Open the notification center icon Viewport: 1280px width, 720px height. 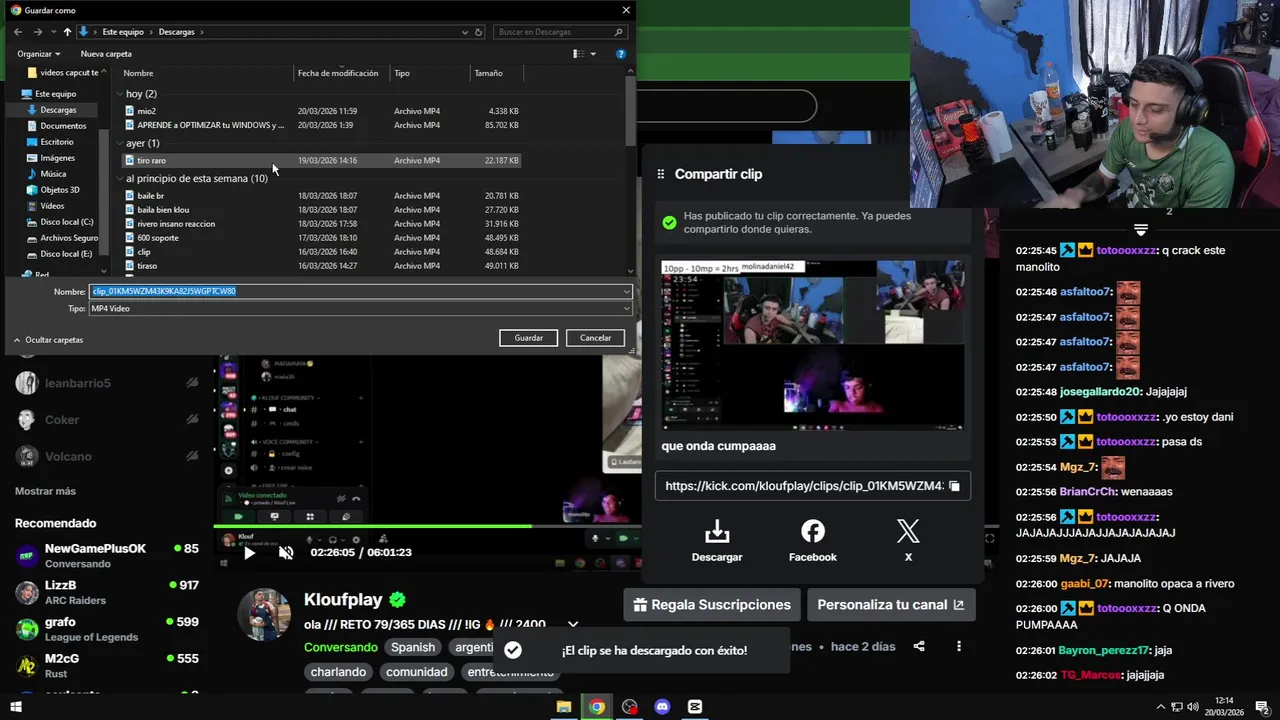point(1263,707)
